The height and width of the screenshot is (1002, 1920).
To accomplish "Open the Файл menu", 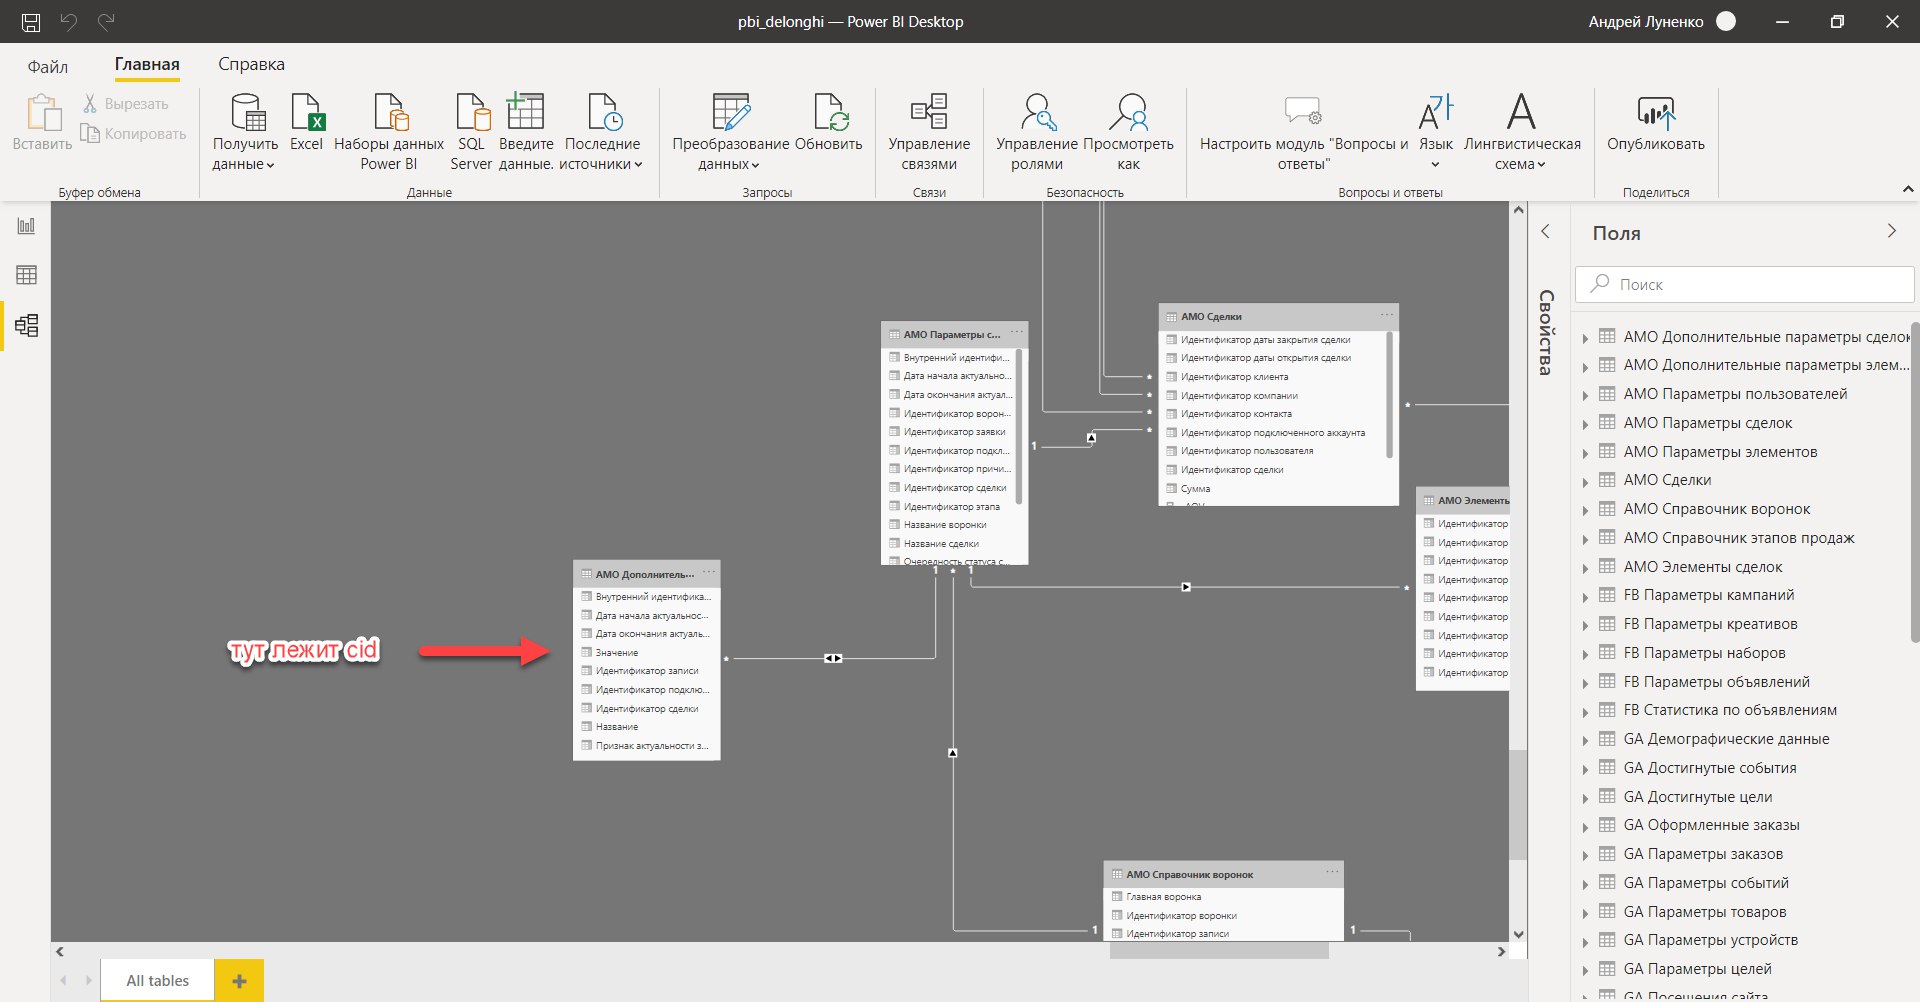I will click(x=48, y=66).
